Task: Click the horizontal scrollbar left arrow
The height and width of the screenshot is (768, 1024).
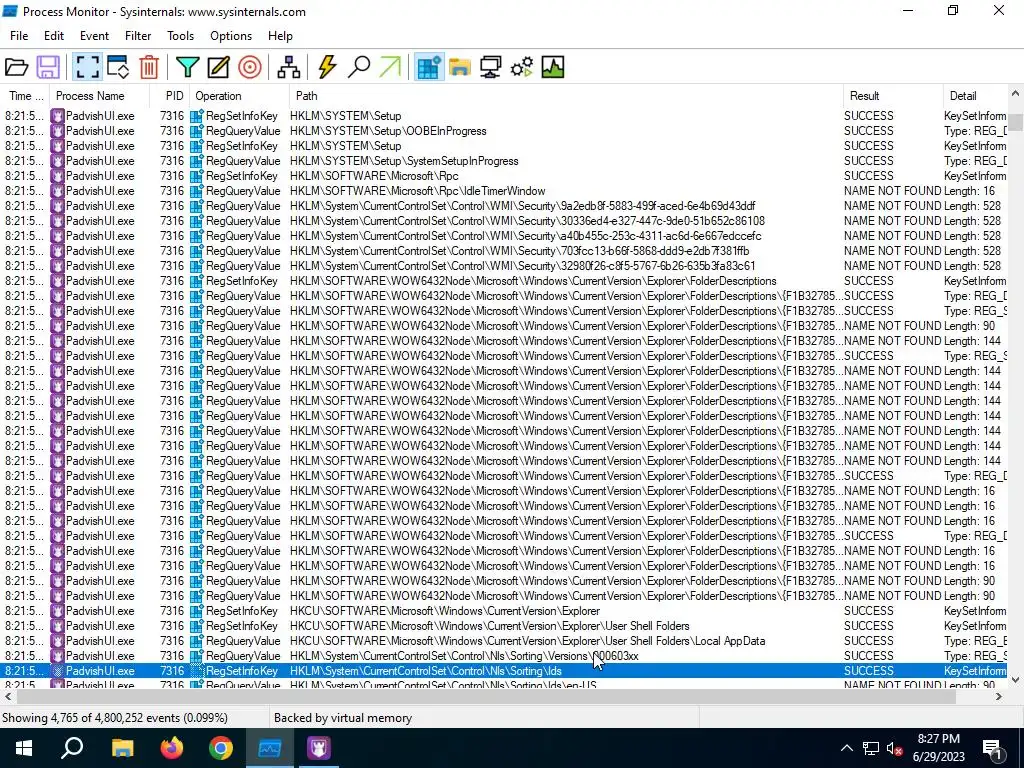Action: pos(7,697)
